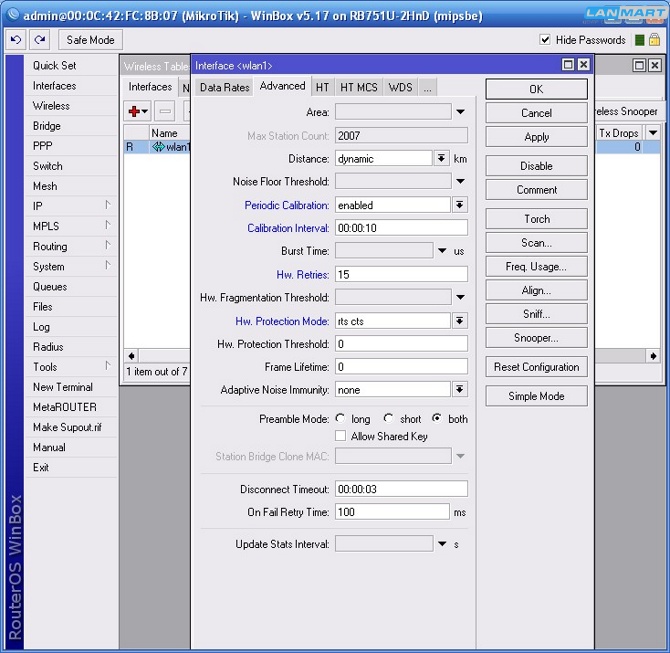Viewport: 670px width, 653px height.
Task: Select the wlan1 interface icon in table
Action: click(x=158, y=147)
